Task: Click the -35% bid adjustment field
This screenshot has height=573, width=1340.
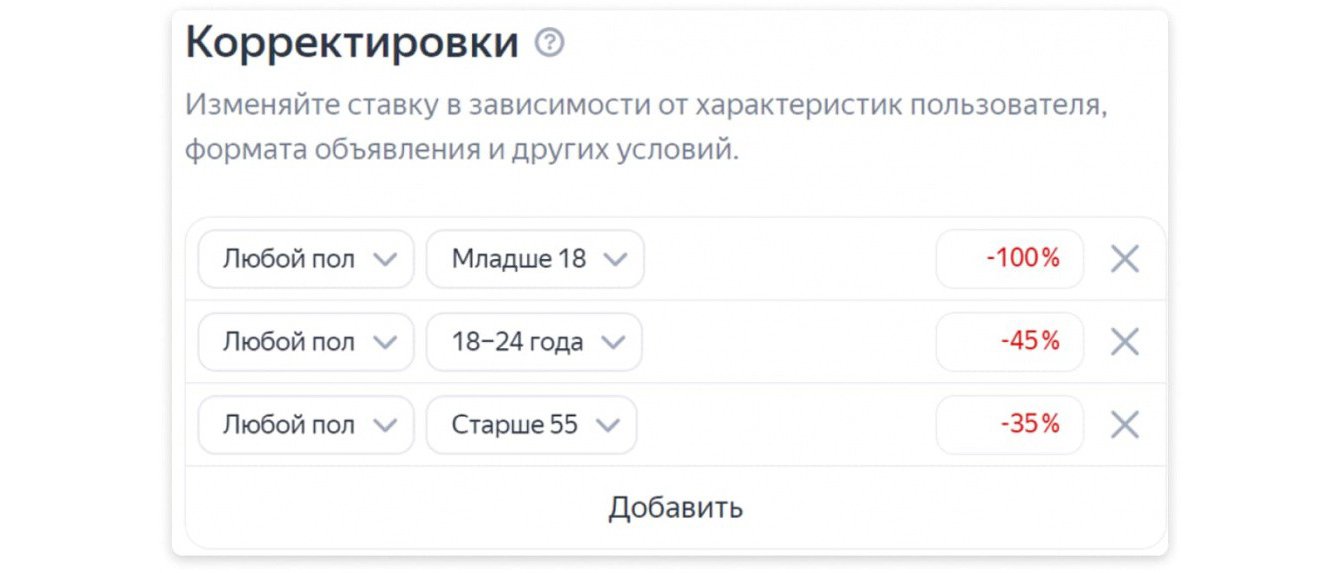Action: (x=1009, y=425)
